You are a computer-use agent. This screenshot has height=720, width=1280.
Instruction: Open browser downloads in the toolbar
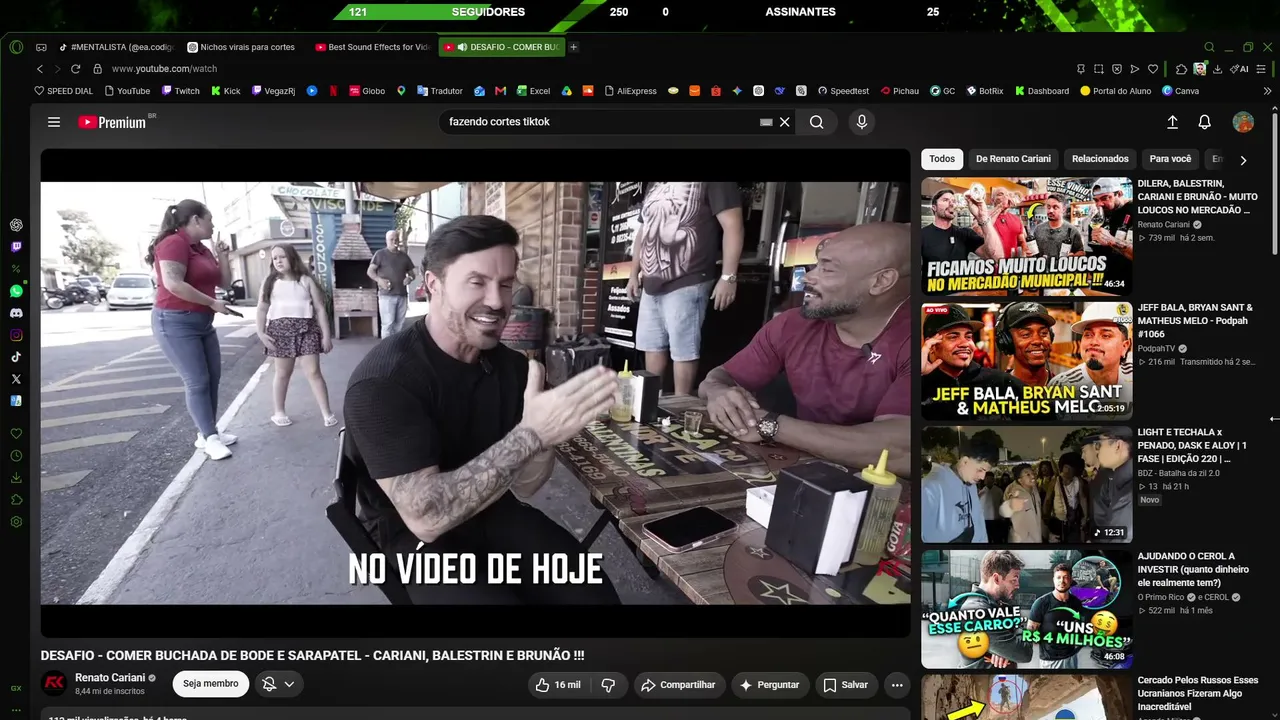1217,69
